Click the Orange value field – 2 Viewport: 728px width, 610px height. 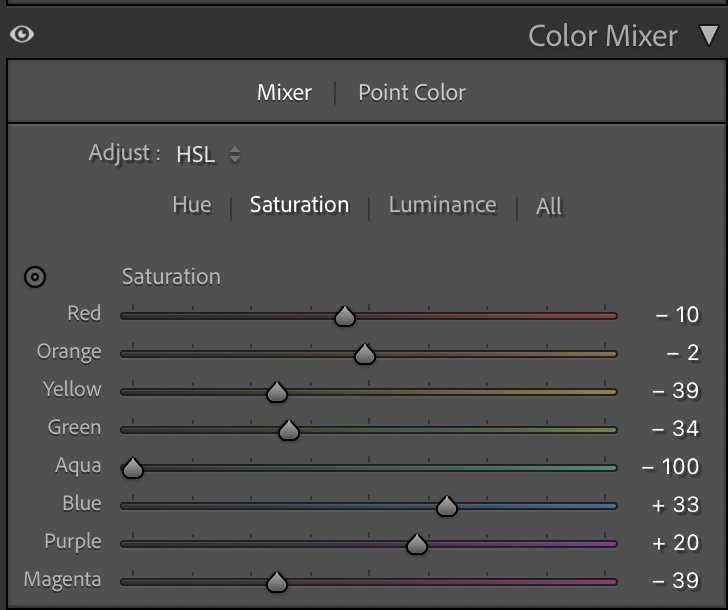(682, 353)
